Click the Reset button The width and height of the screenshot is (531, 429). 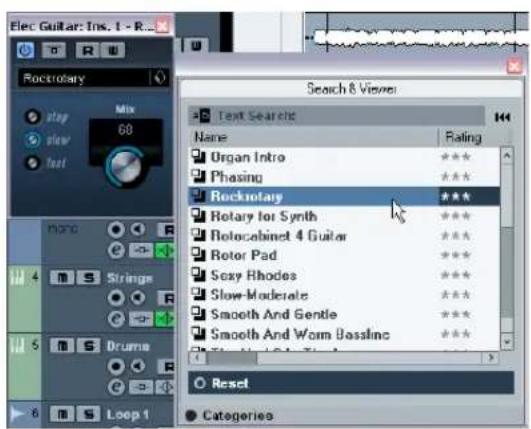point(351,383)
